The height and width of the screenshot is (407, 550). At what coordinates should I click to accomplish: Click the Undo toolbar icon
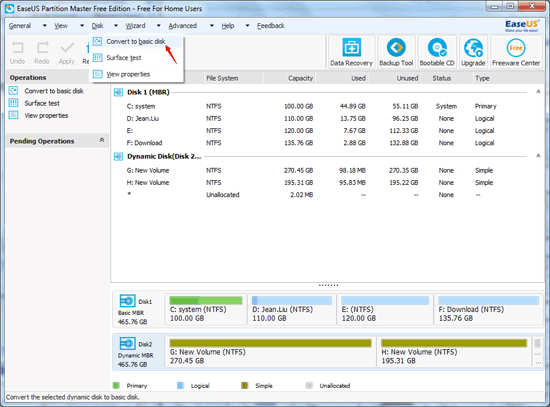17,48
